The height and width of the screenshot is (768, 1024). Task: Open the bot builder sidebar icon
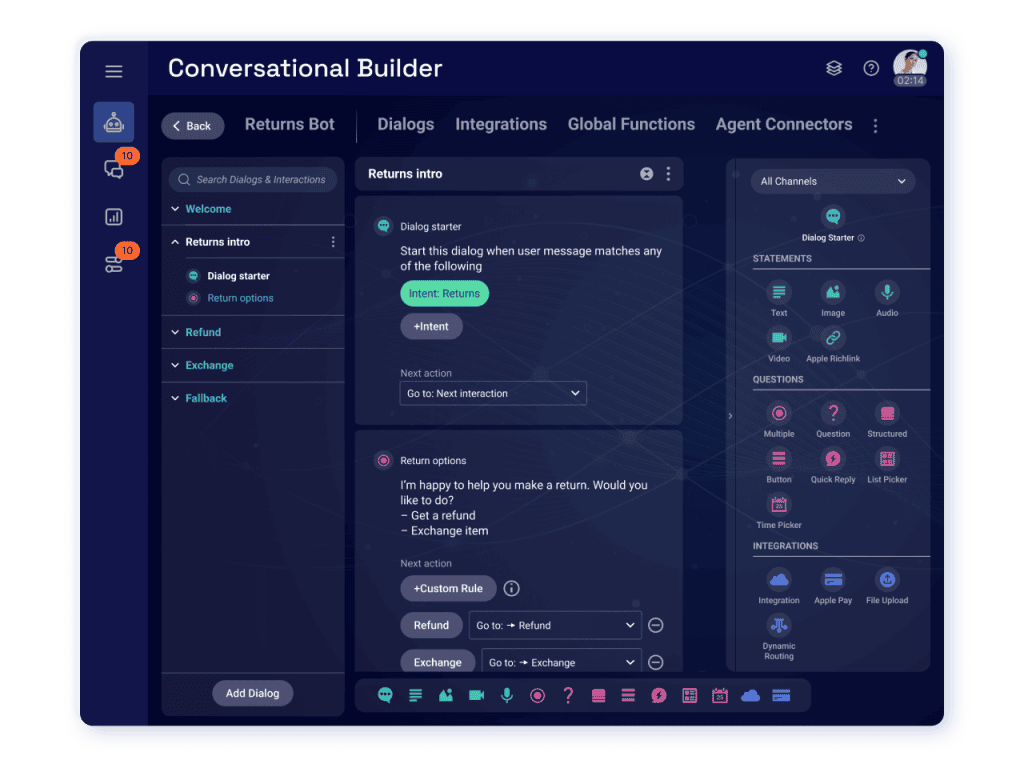pos(114,122)
